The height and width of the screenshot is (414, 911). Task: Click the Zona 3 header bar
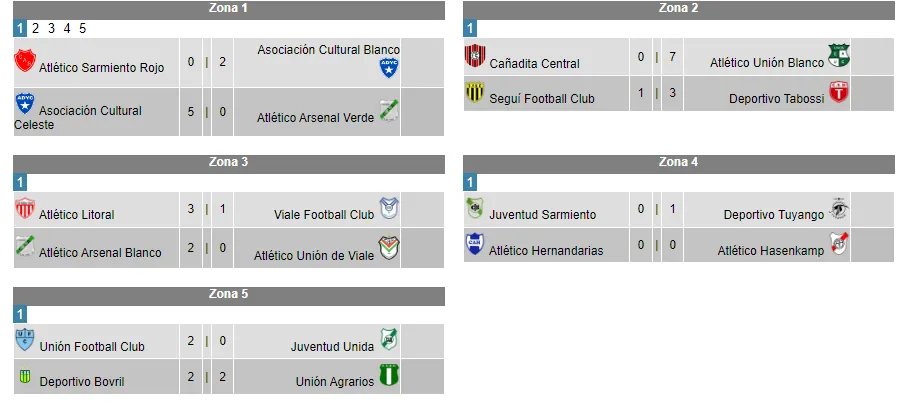point(229,161)
